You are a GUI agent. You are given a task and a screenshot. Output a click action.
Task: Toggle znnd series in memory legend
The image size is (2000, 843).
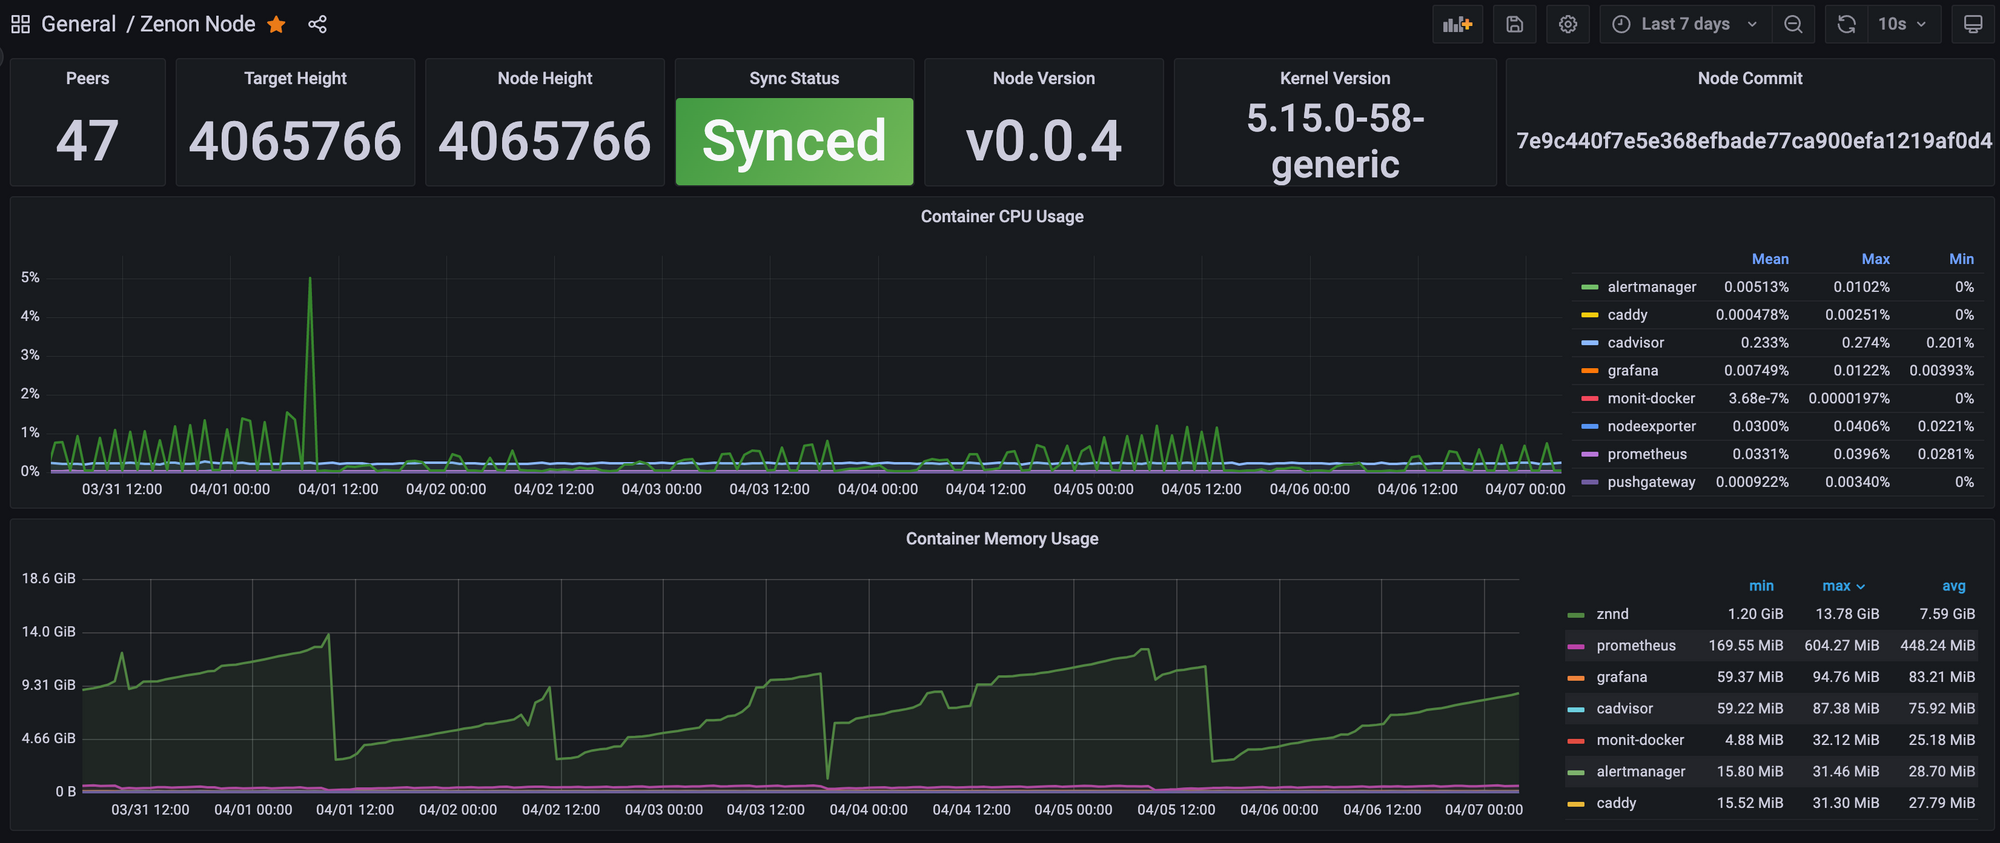pyautogui.click(x=1612, y=614)
